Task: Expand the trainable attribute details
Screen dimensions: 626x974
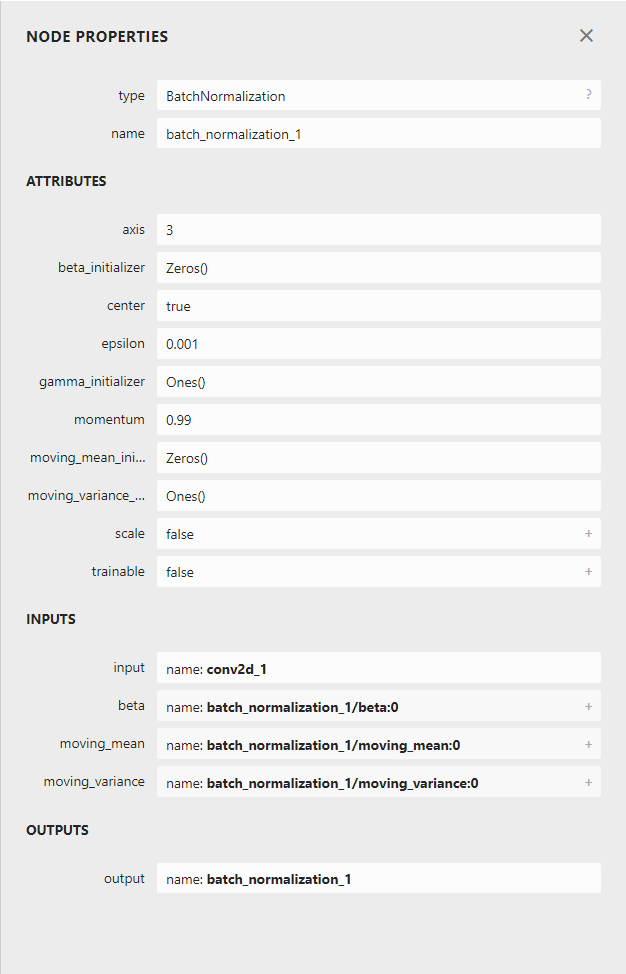Action: [590, 571]
